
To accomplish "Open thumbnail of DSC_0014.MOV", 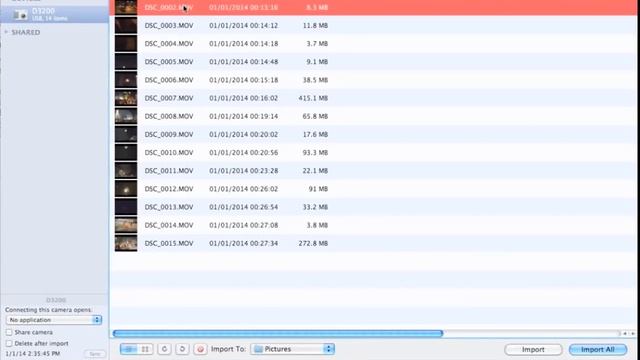I will [126, 225].
